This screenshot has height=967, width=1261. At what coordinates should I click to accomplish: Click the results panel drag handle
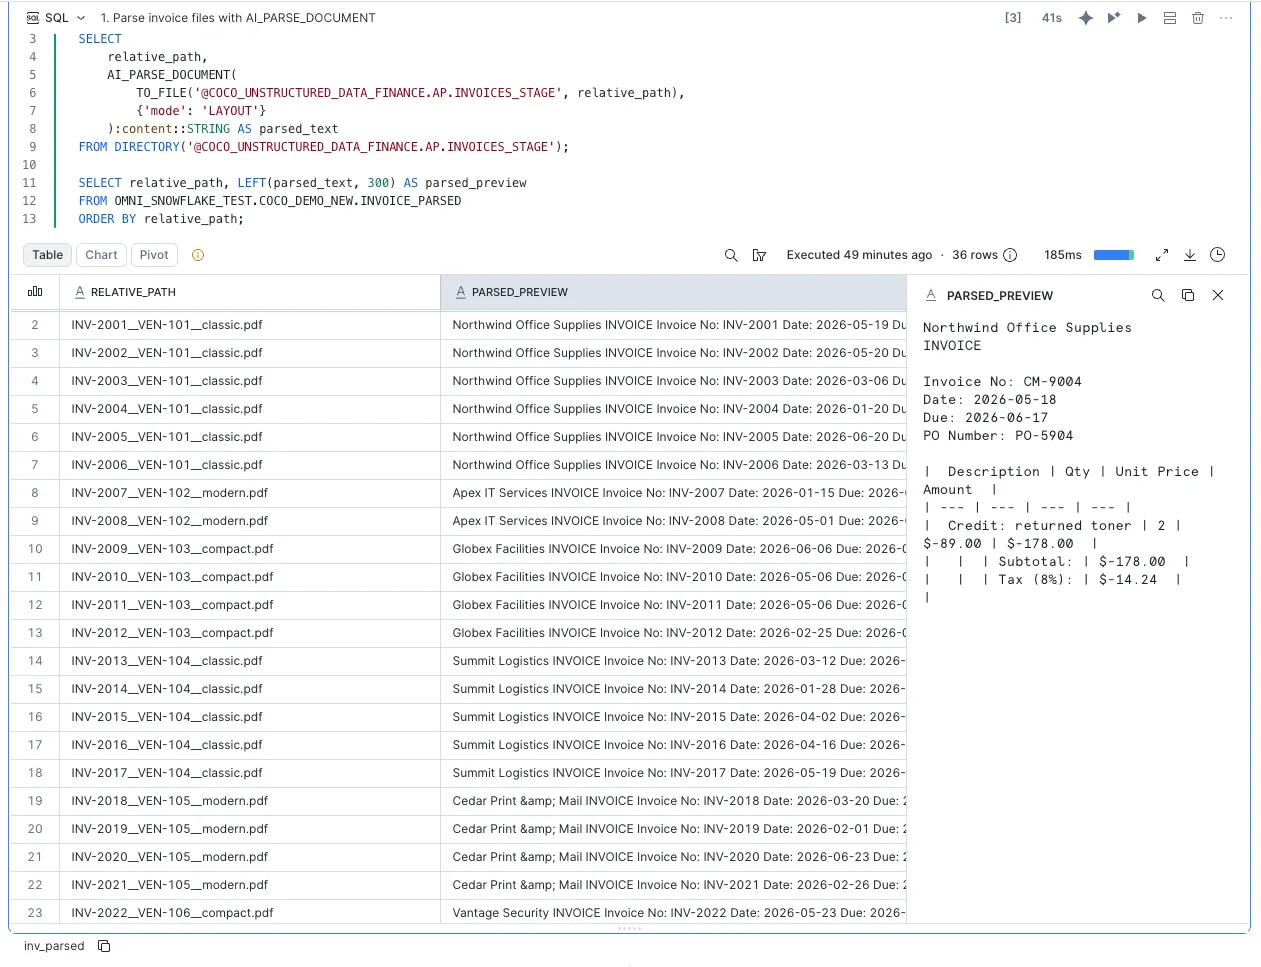[x=630, y=929]
